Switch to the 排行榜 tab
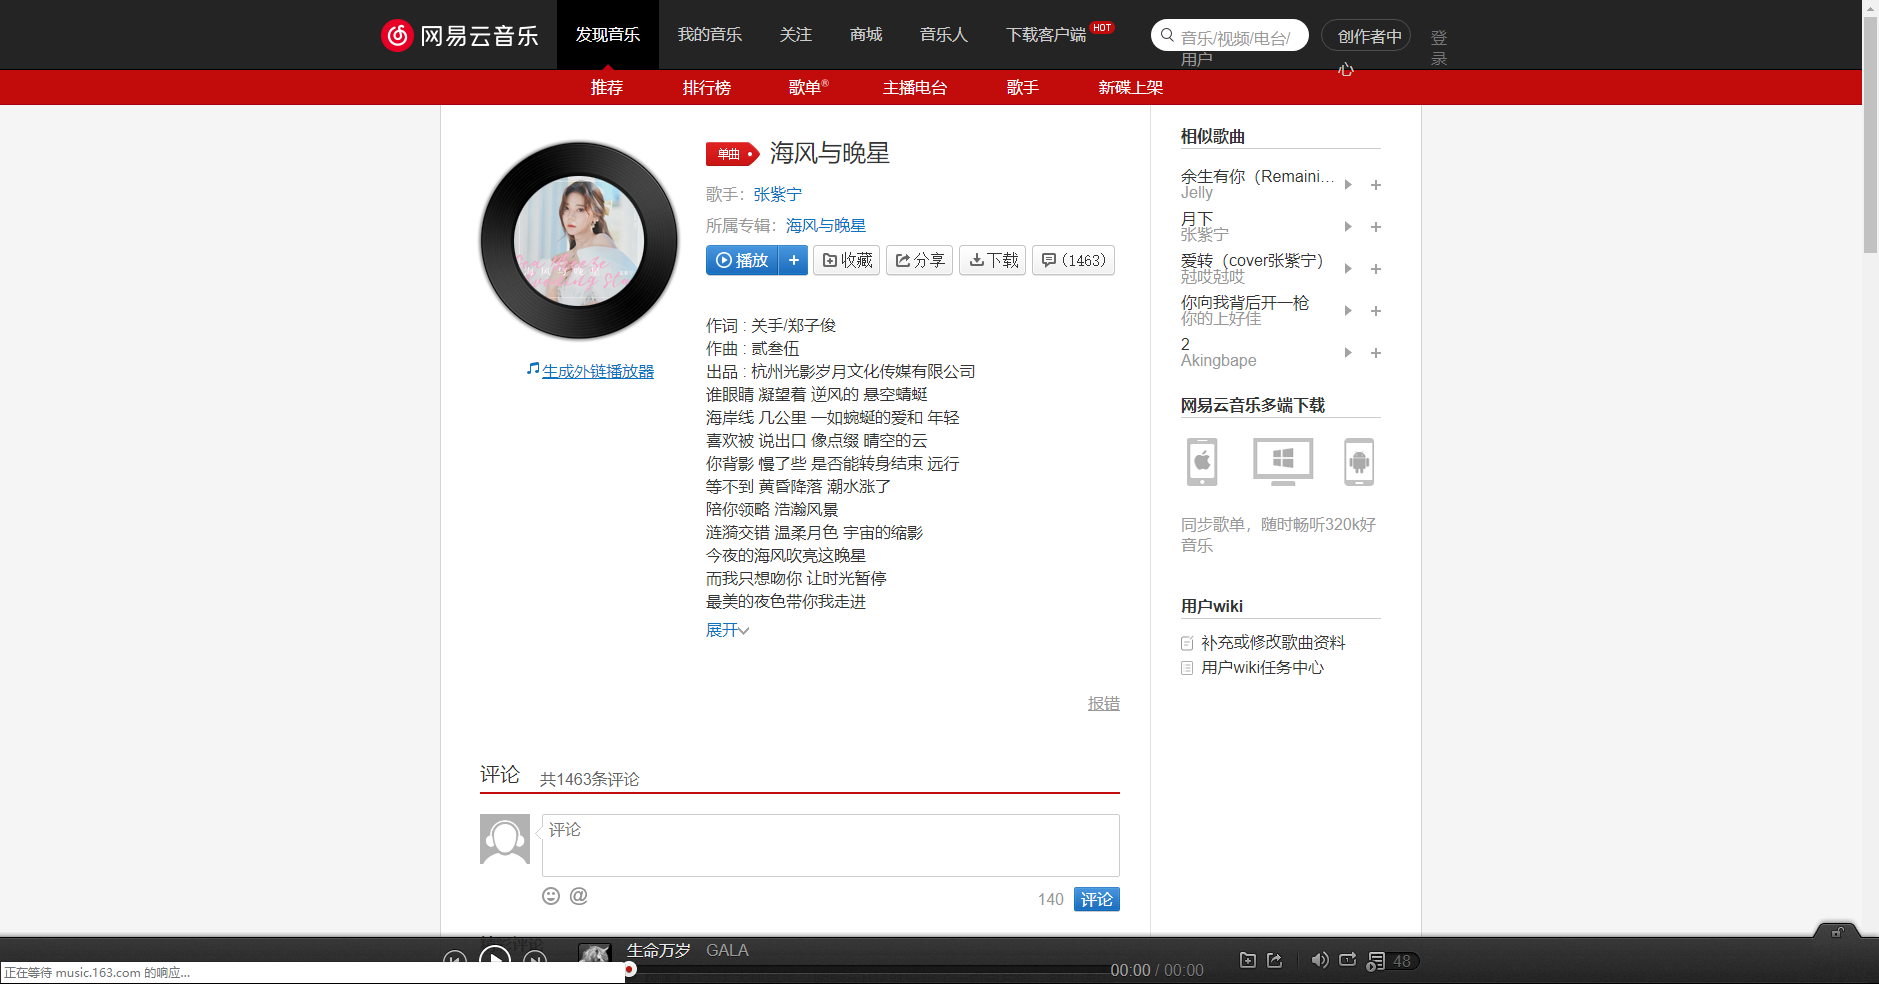 pyautogui.click(x=707, y=88)
